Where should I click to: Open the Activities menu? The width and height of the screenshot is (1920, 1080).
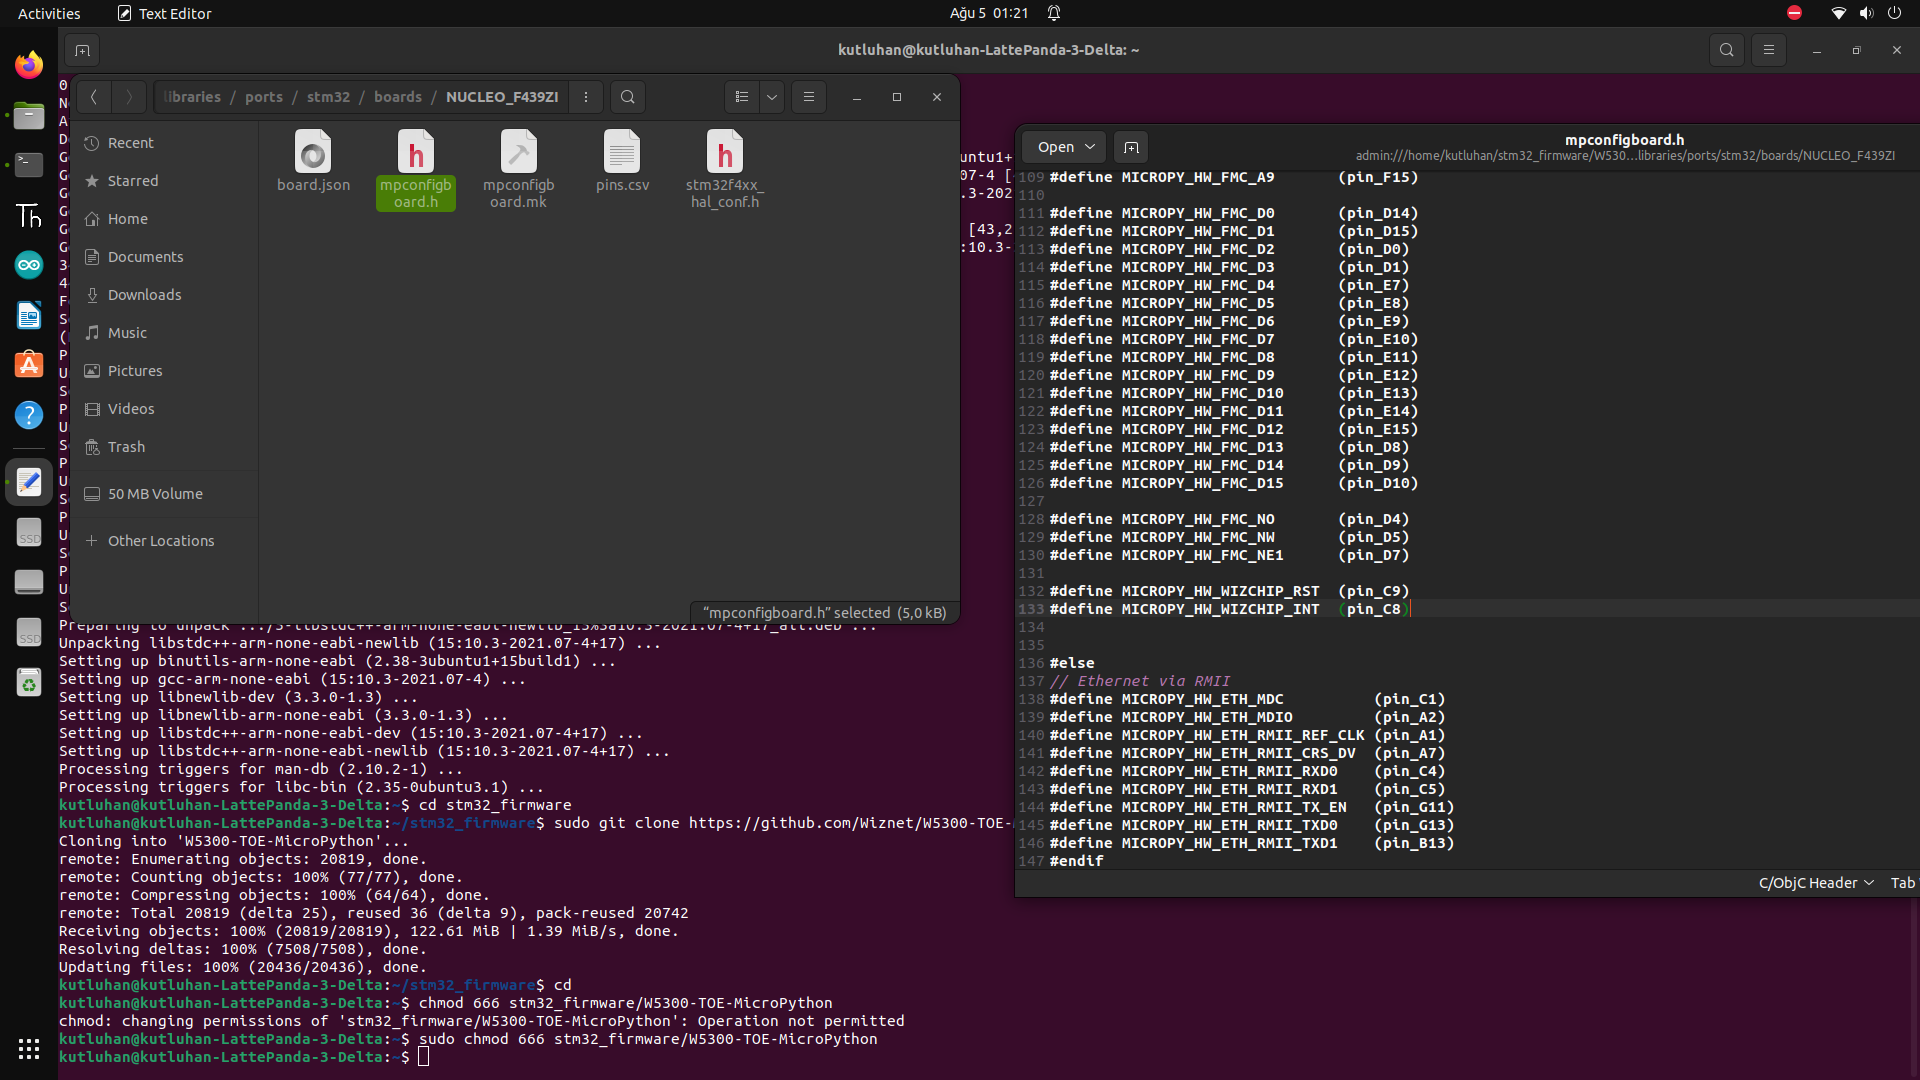point(48,13)
